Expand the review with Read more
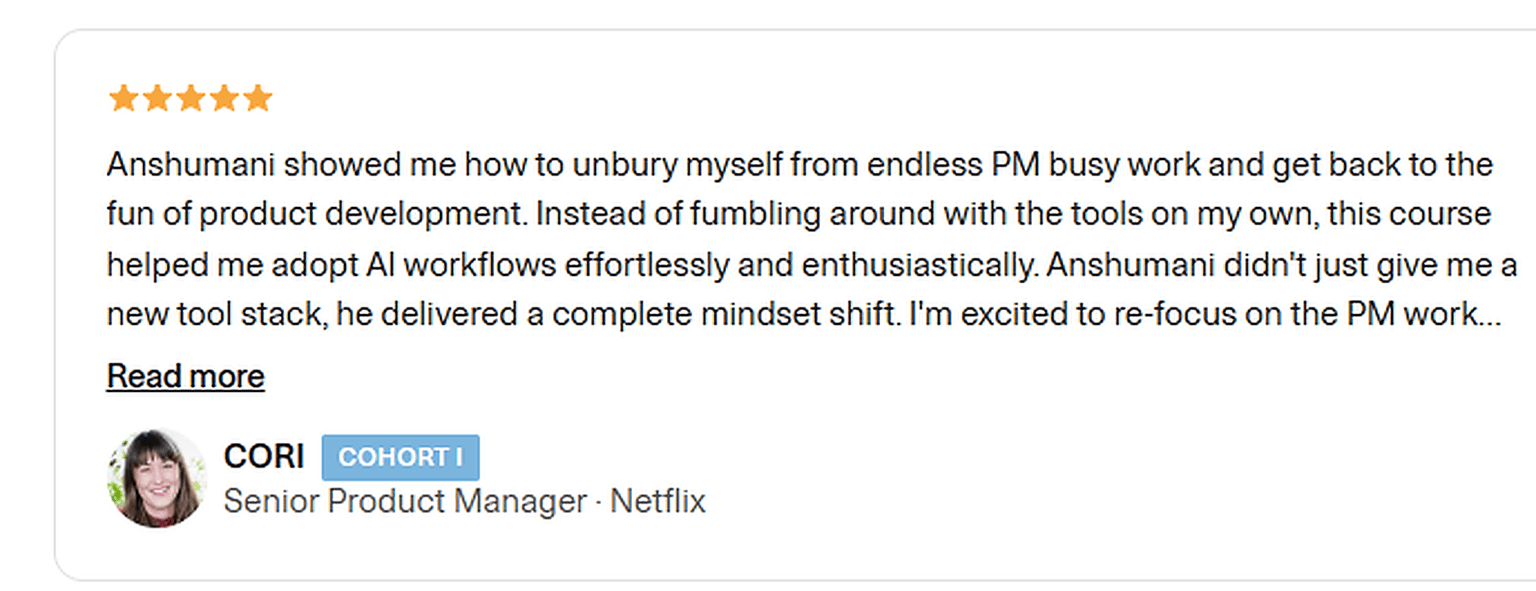The width and height of the screenshot is (1536, 591). coord(185,376)
